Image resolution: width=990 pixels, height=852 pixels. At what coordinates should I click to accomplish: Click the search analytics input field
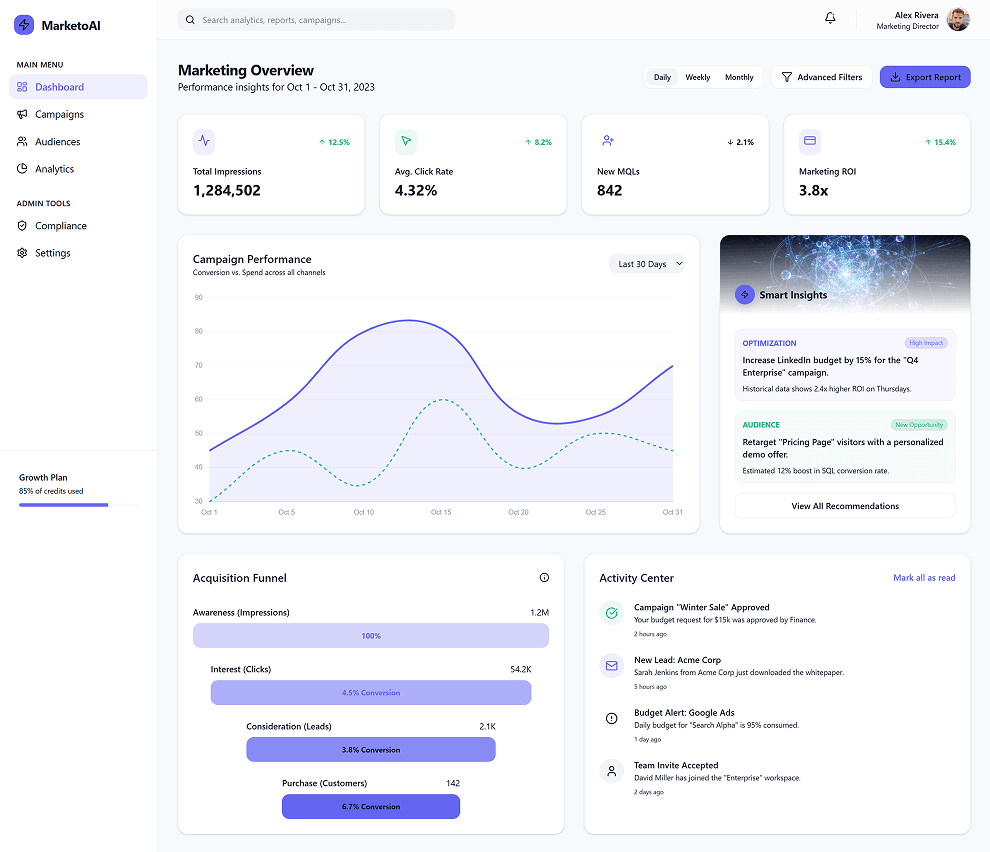click(x=316, y=20)
